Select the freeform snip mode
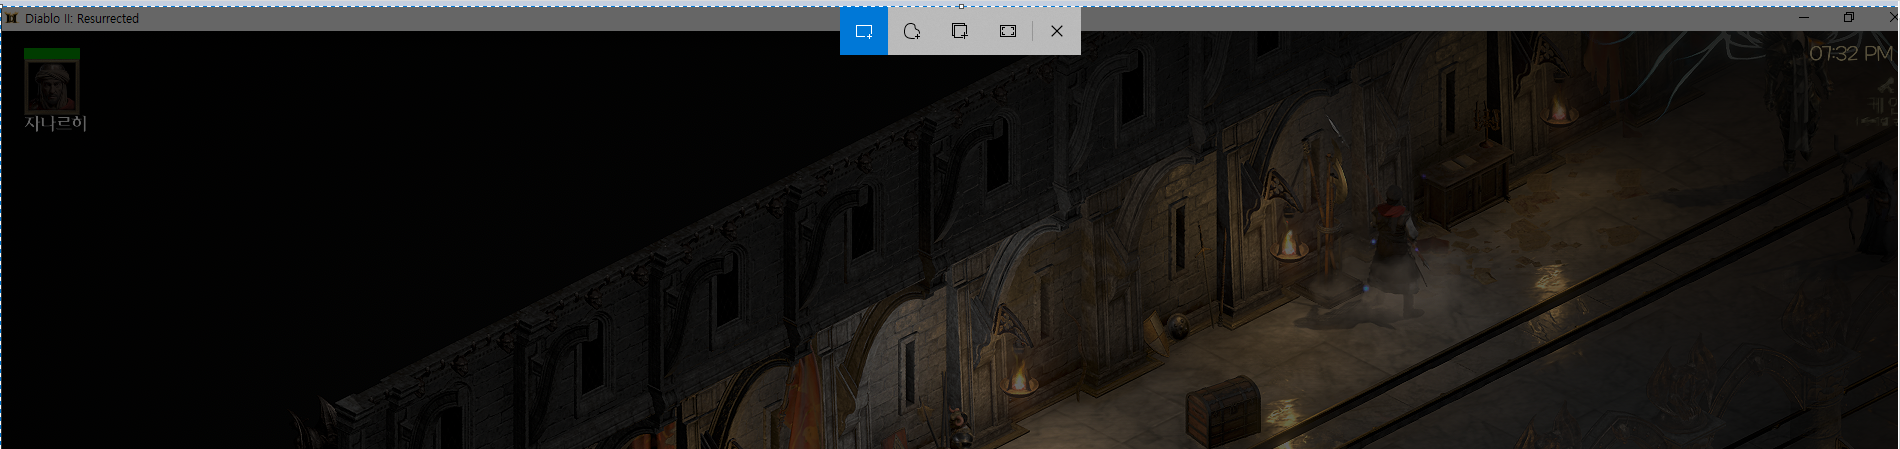 (912, 31)
